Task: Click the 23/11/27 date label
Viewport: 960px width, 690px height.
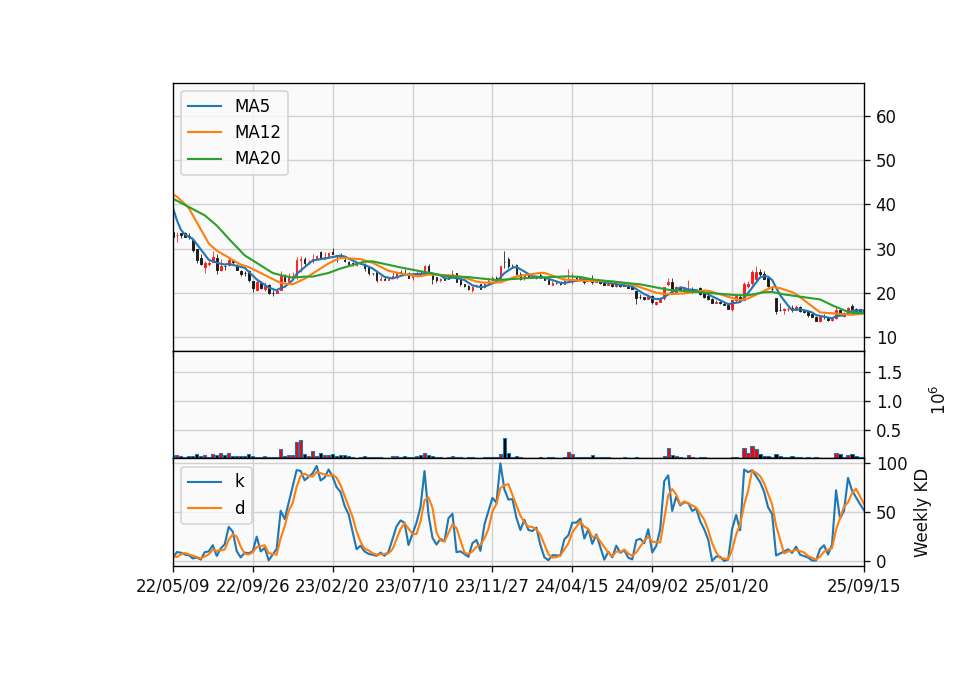Action: coord(492,586)
